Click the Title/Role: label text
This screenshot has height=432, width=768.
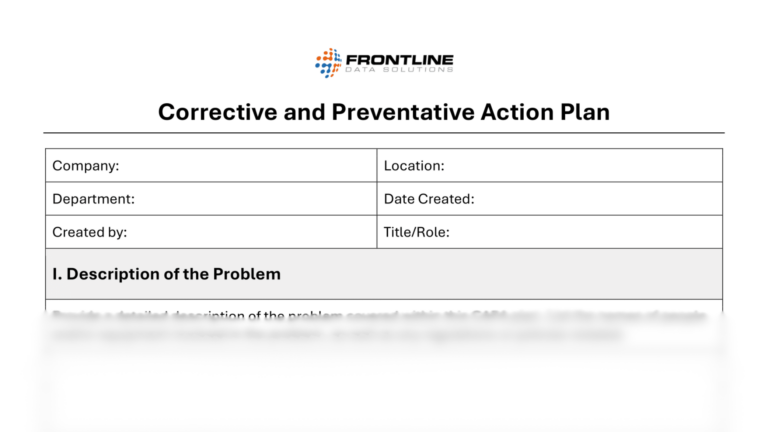click(x=417, y=232)
